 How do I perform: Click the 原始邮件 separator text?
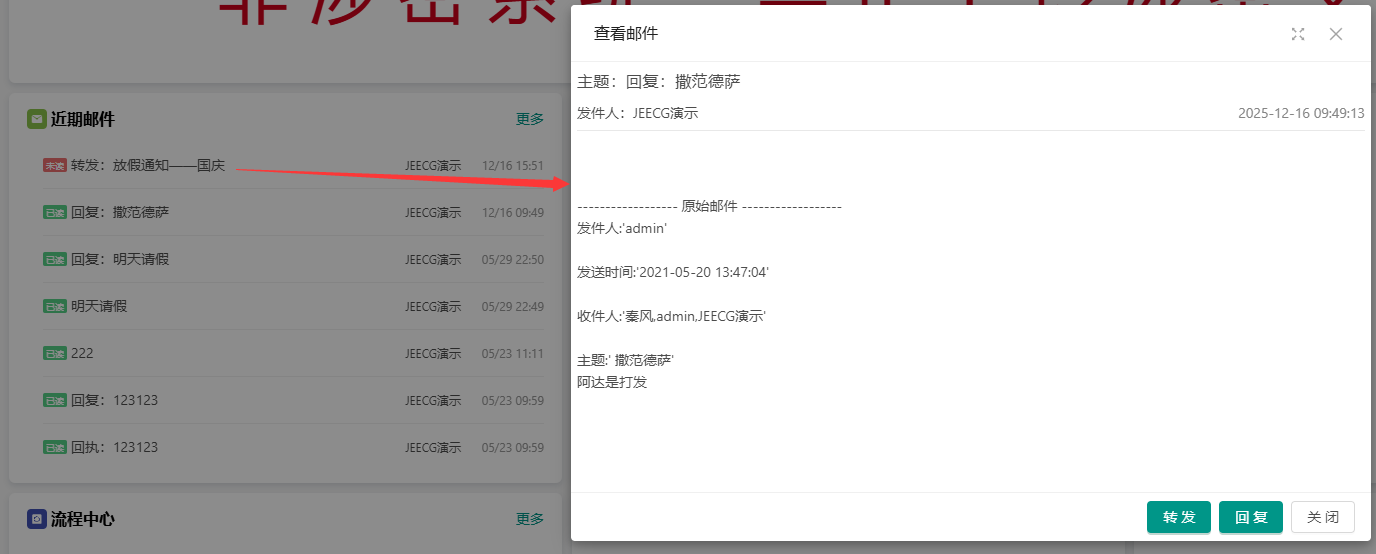coord(709,206)
